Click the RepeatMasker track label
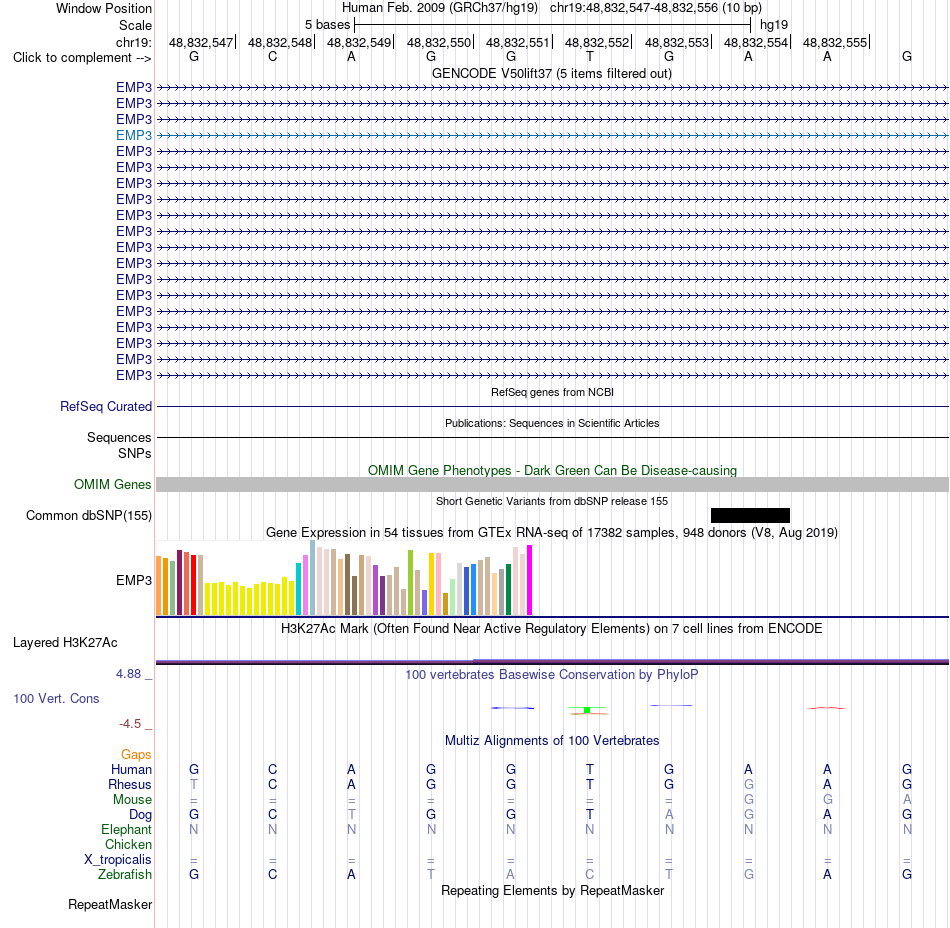Image resolution: width=950 pixels, height=928 pixels. coord(110,904)
